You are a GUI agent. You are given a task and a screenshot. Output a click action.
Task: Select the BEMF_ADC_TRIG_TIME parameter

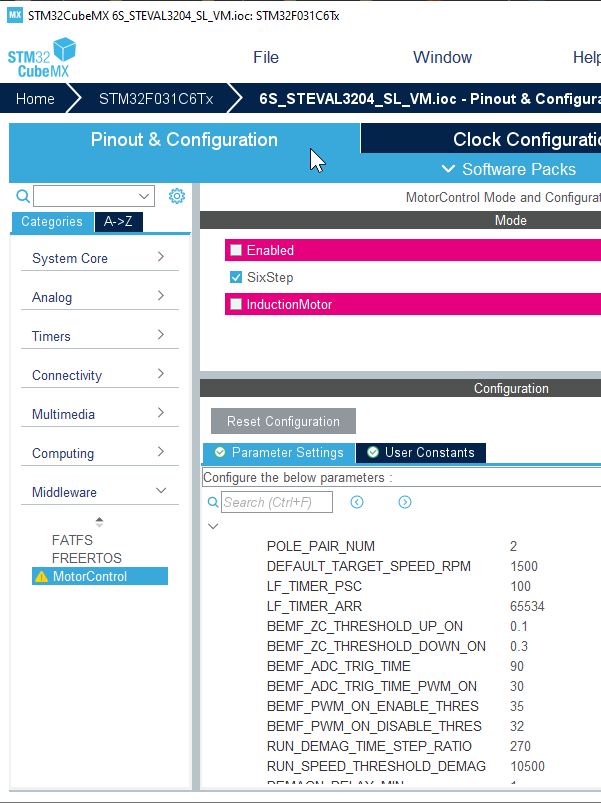pyautogui.click(x=339, y=666)
